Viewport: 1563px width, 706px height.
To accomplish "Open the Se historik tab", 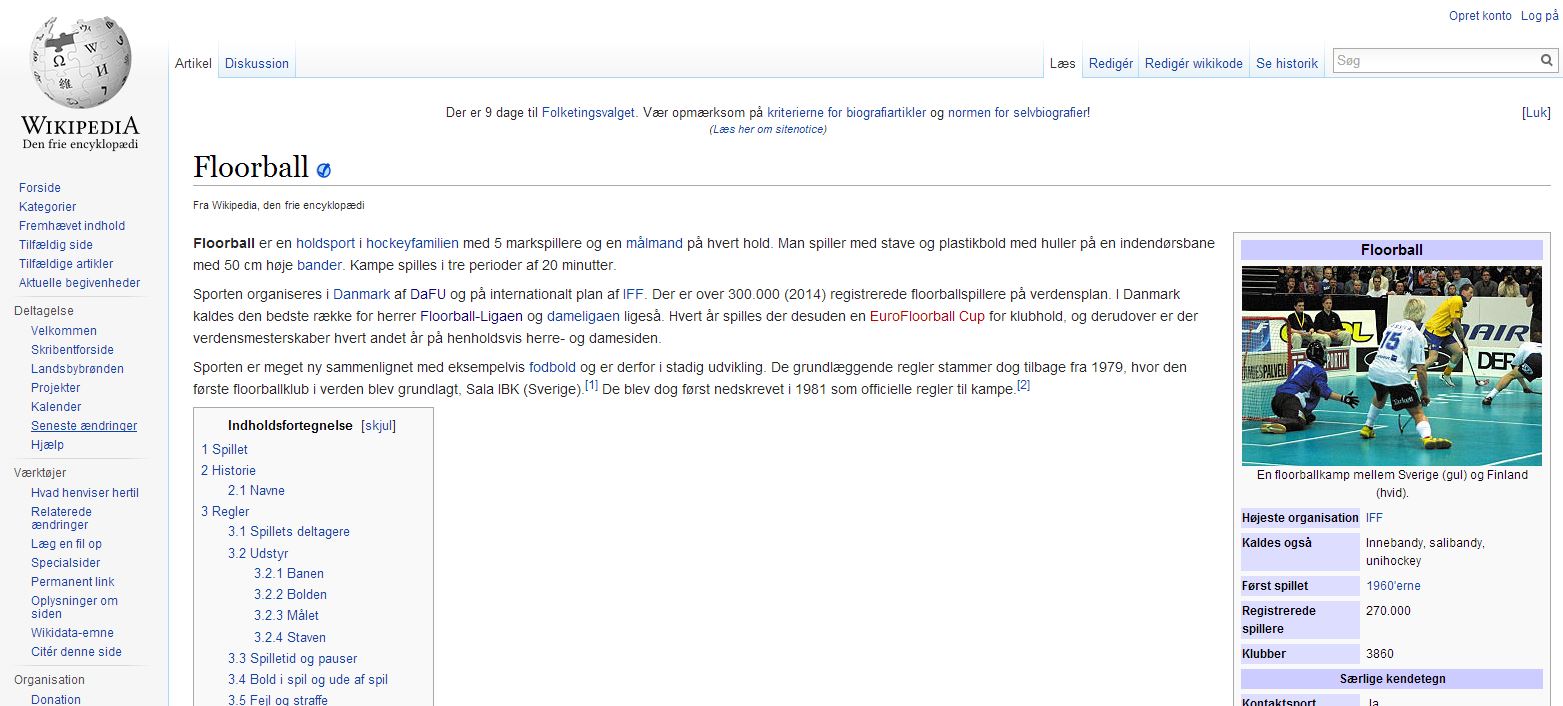I will (1286, 63).
